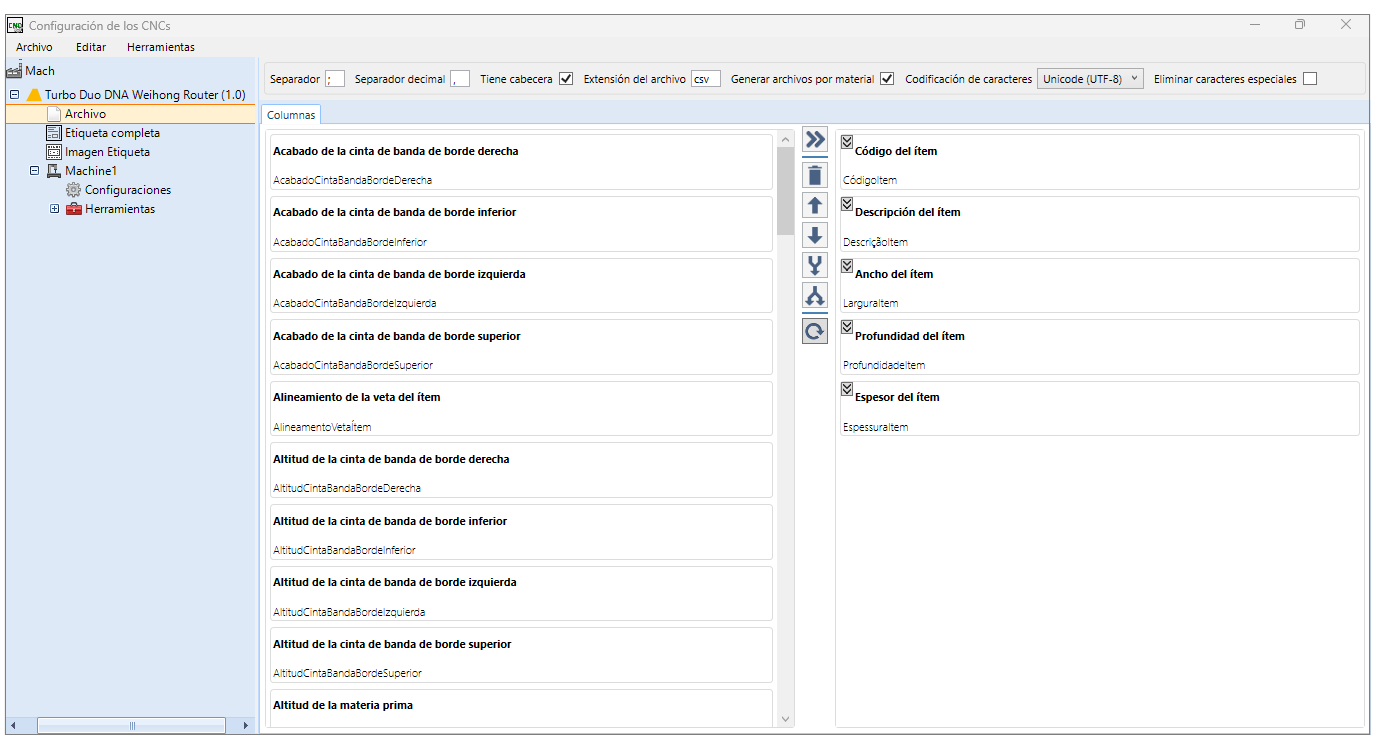Select Altitud de la cinta borde inferior

pyautogui.click(x=521, y=532)
